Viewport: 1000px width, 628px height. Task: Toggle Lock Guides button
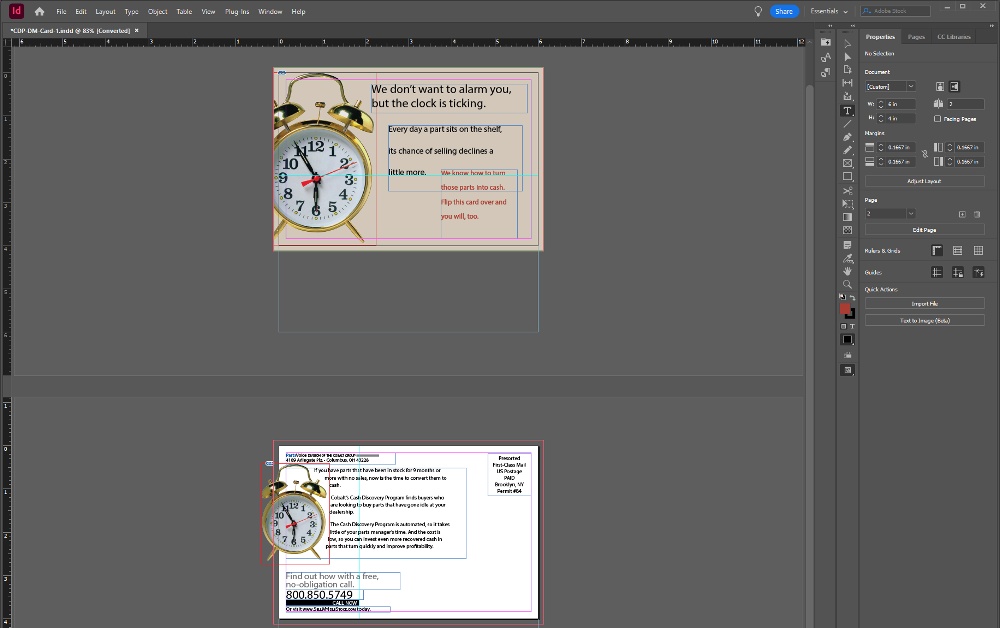tap(957, 273)
